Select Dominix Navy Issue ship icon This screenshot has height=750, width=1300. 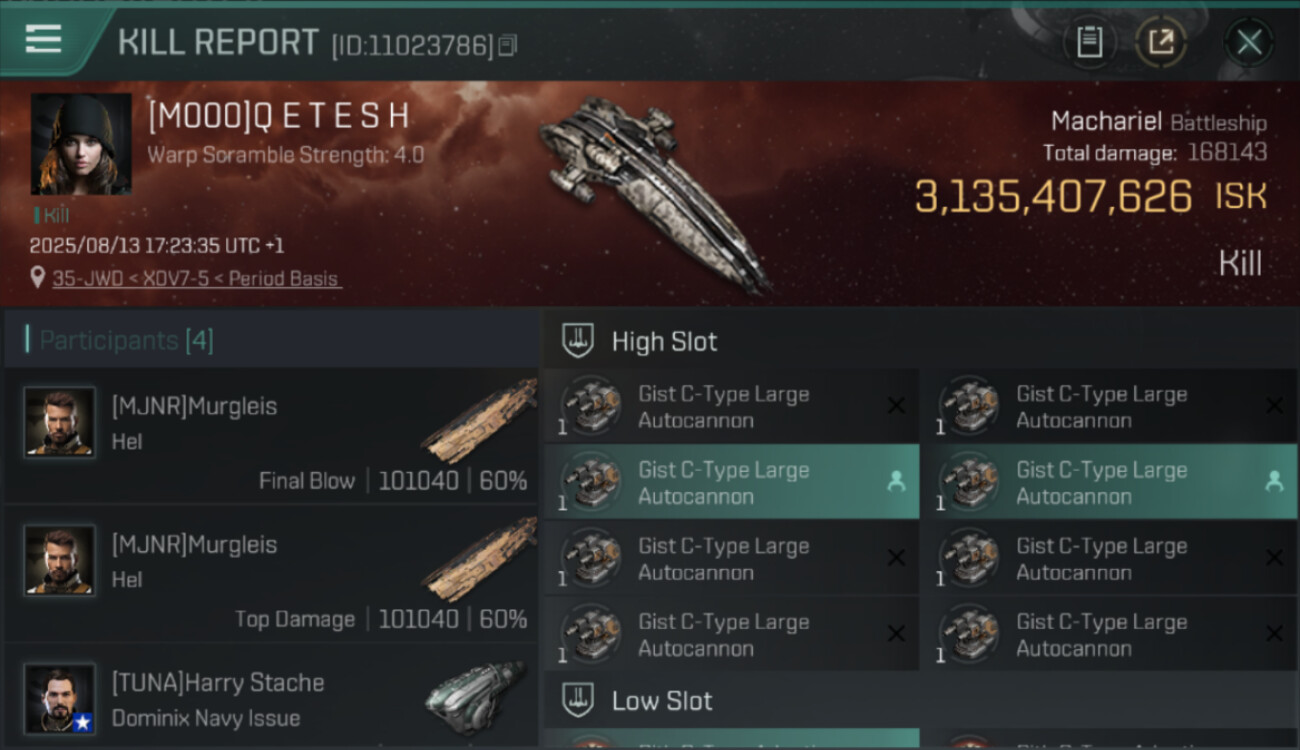coord(473,695)
